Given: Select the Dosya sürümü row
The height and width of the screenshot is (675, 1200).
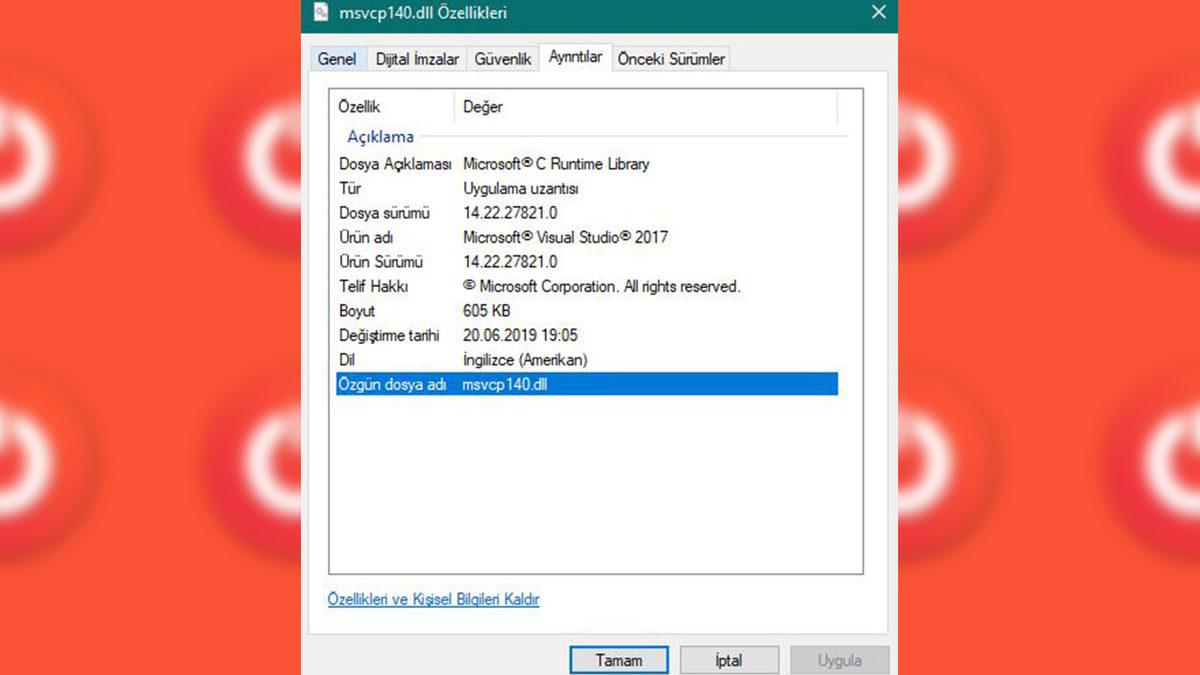Looking at the screenshot, I should click(x=500, y=213).
